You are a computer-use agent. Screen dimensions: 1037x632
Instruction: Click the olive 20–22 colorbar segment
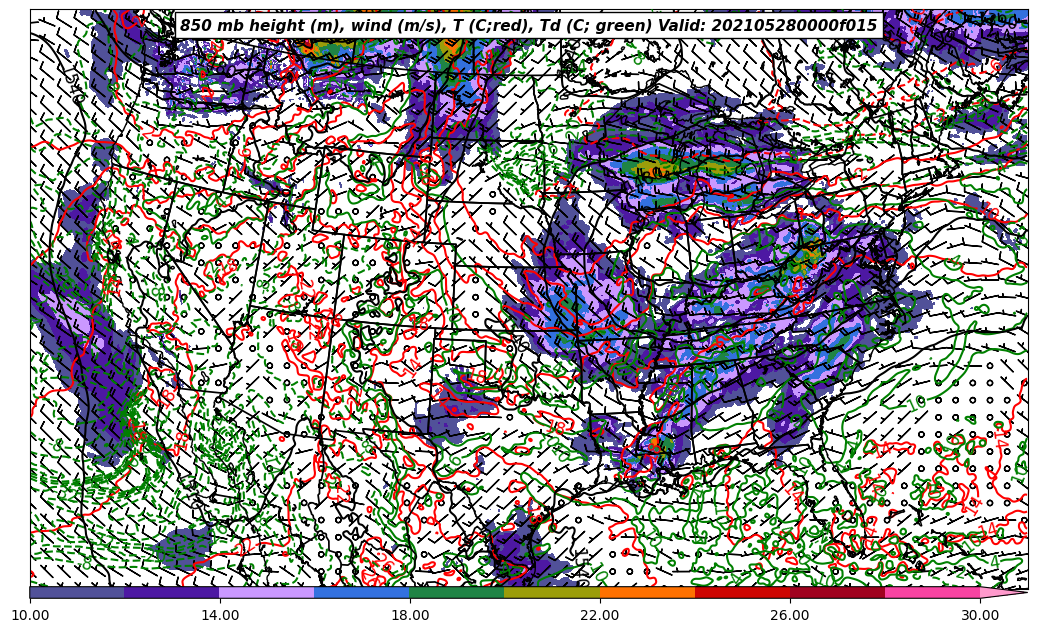(x=552, y=592)
